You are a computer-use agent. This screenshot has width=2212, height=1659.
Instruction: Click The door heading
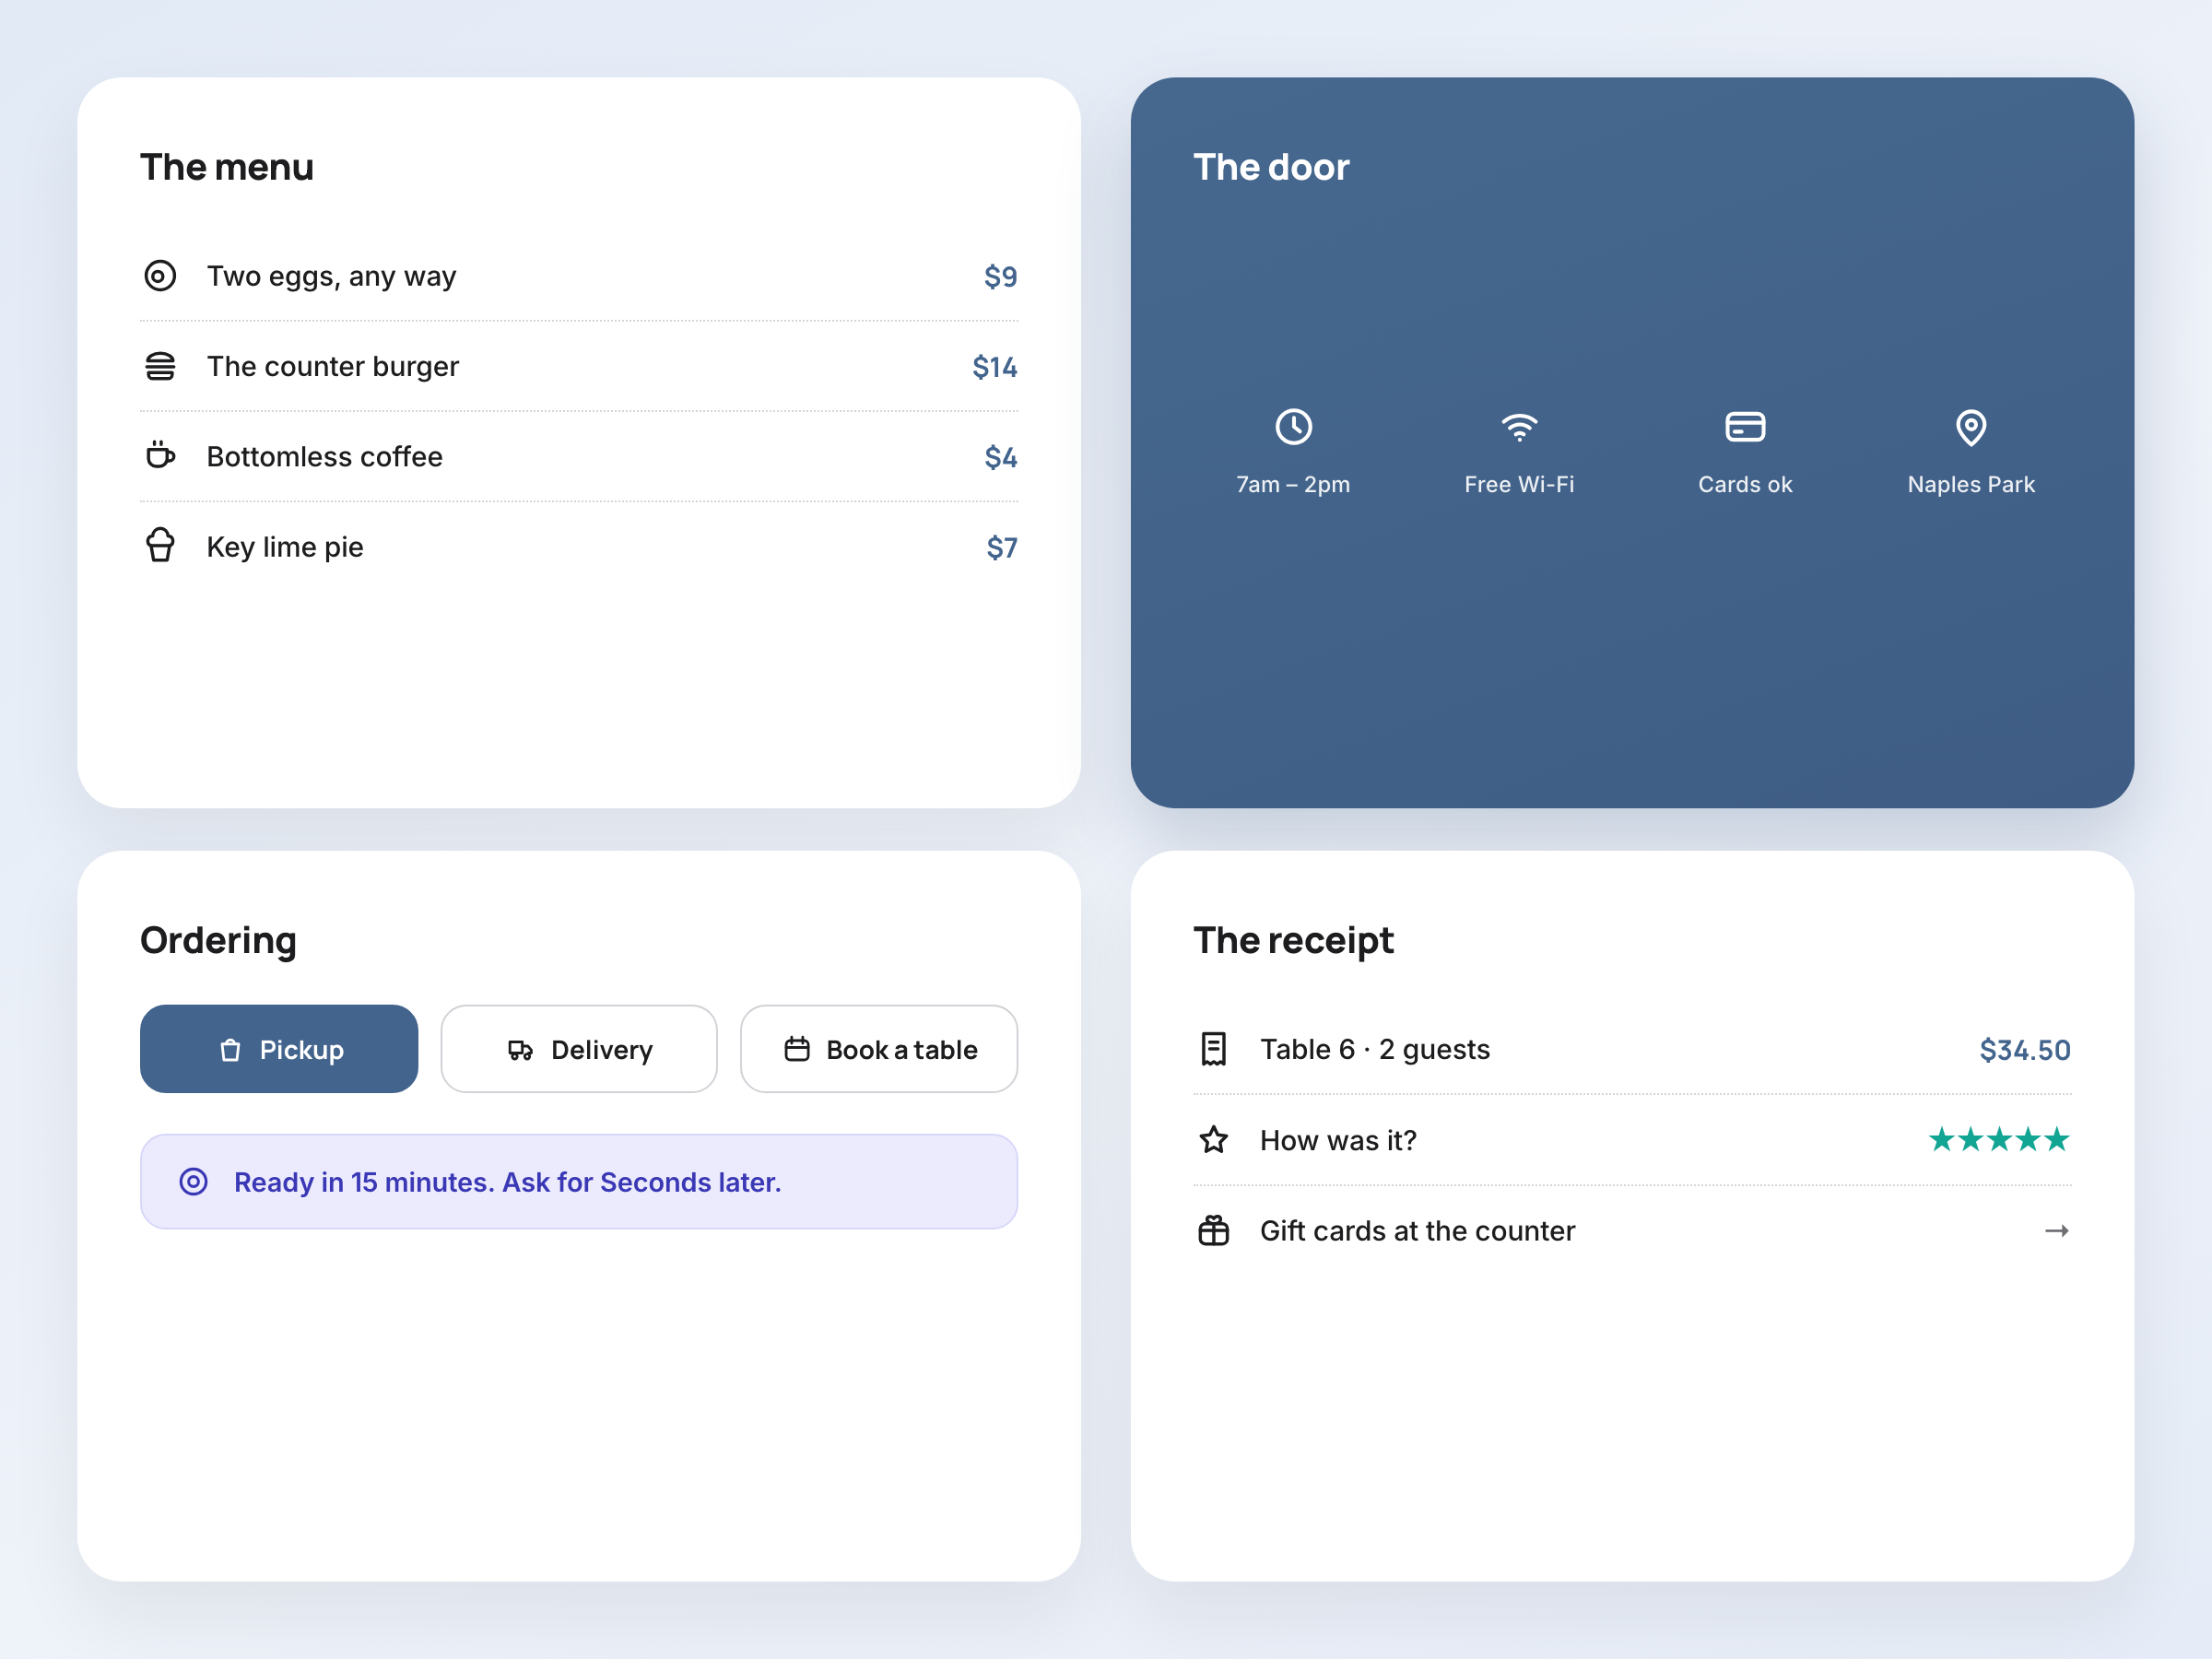(1271, 167)
